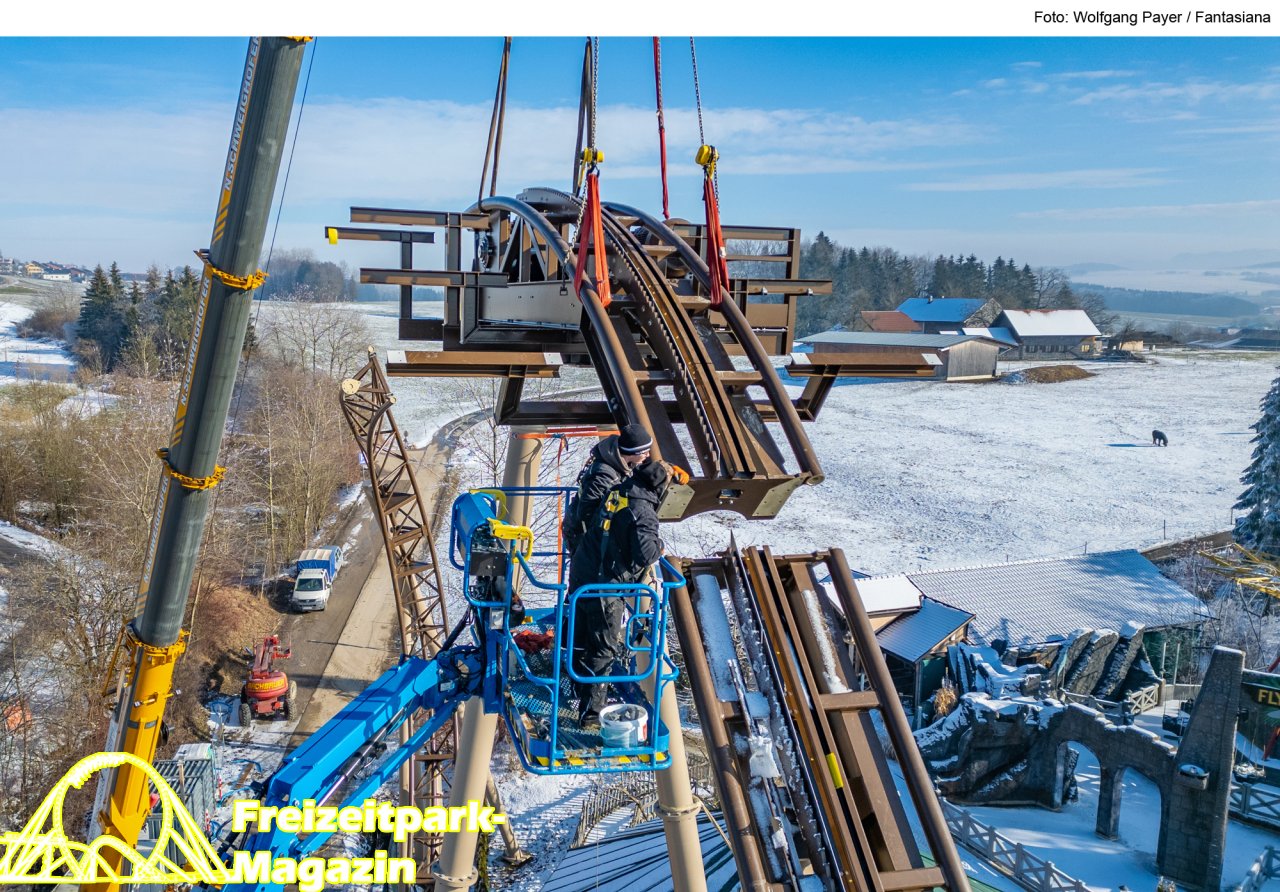The height and width of the screenshot is (892, 1280).
Task: Click the photo credit Wolfgang Payer text
Action: pyautogui.click(x=1151, y=17)
